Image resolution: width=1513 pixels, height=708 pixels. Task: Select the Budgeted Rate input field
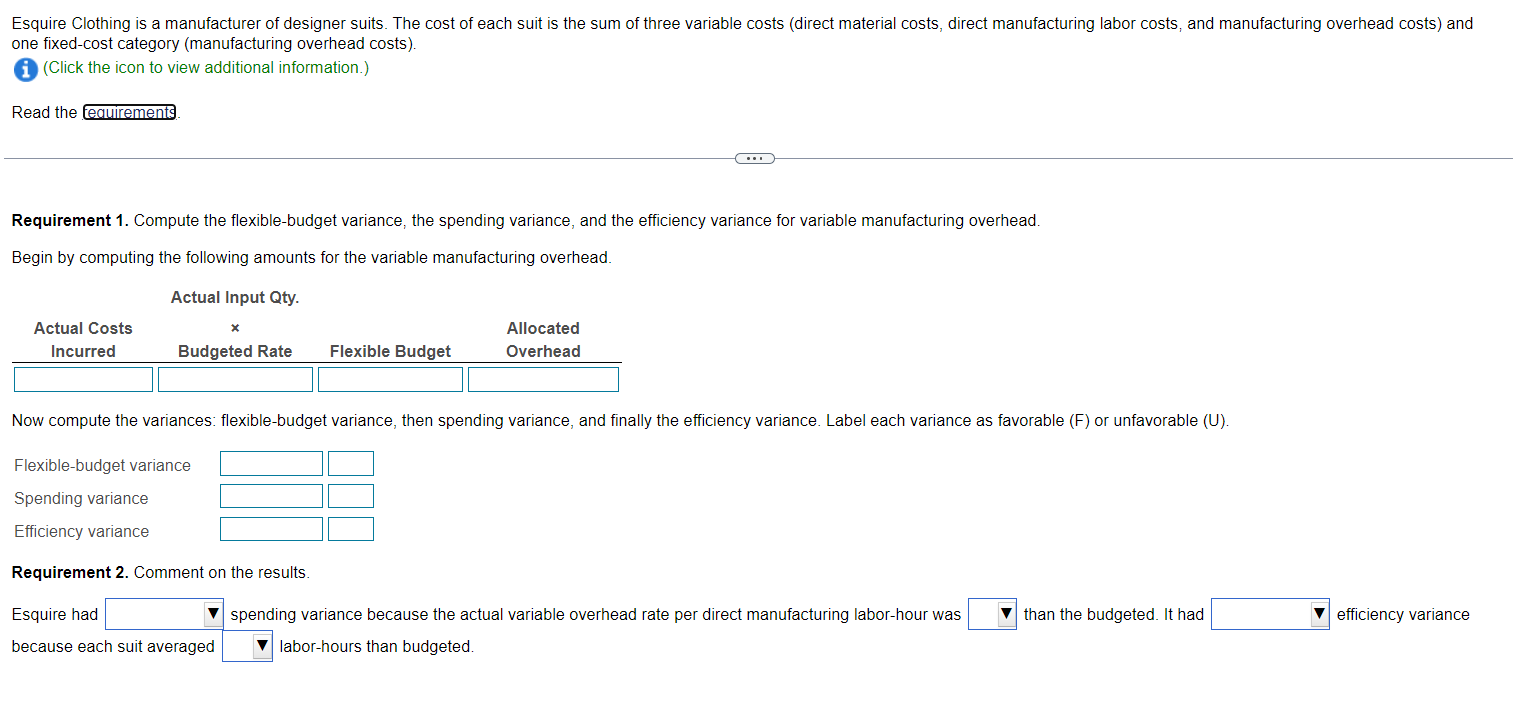pos(234,378)
